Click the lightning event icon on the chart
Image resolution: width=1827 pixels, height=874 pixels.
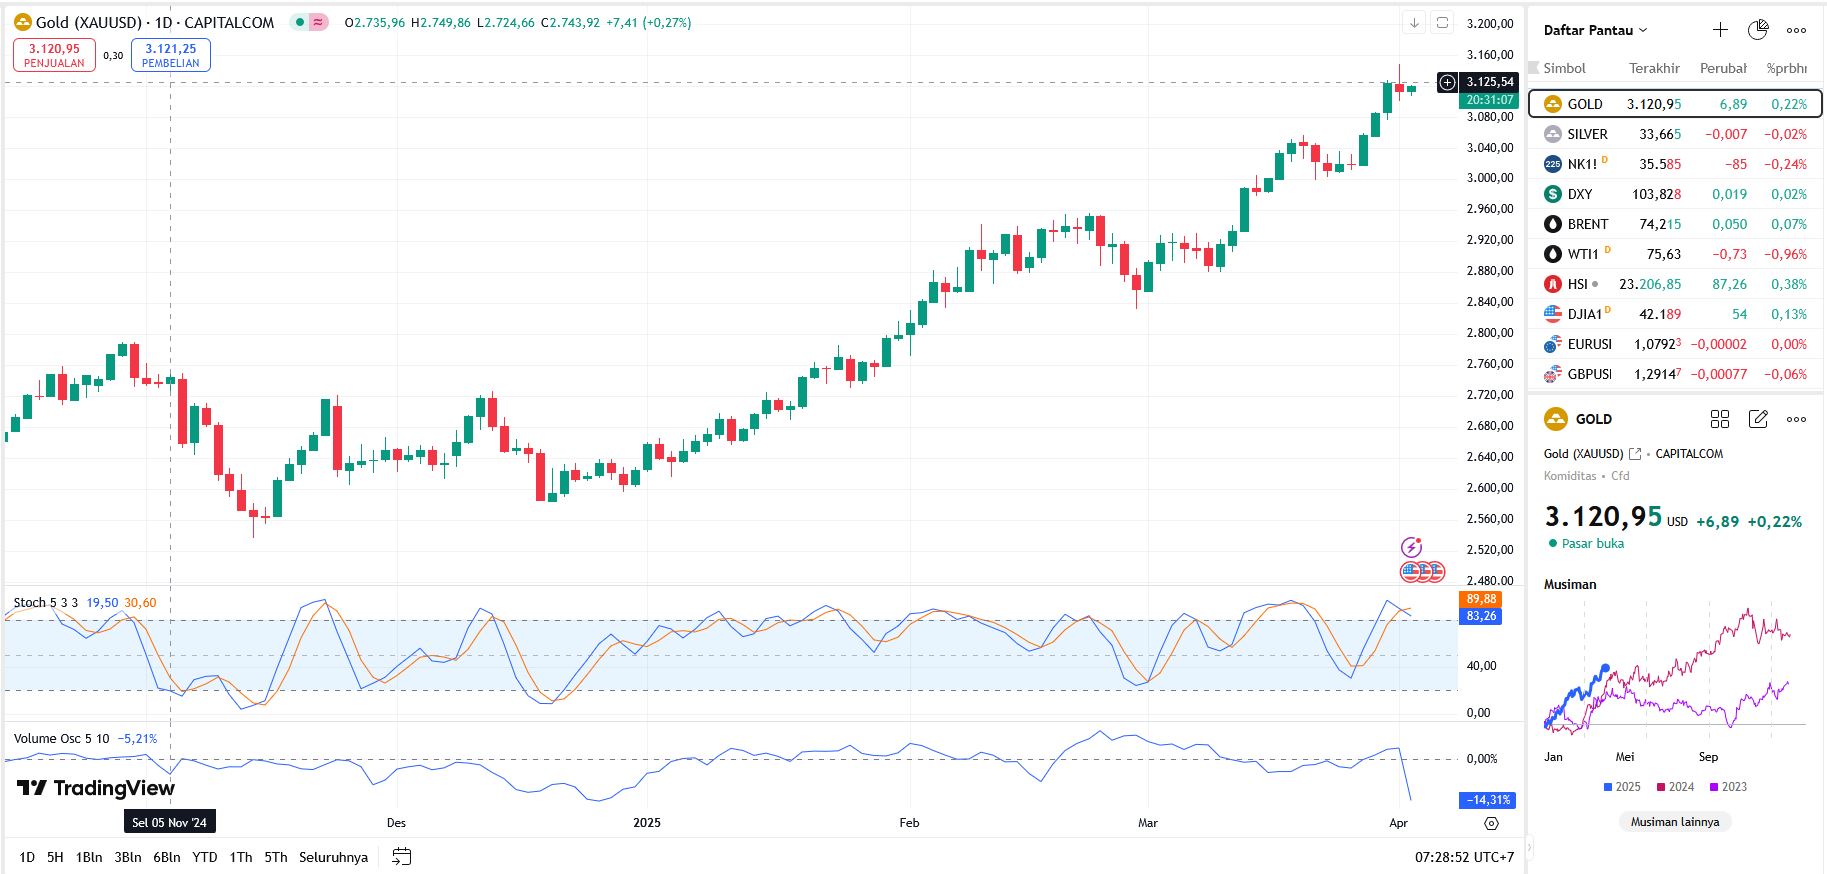pos(1411,547)
